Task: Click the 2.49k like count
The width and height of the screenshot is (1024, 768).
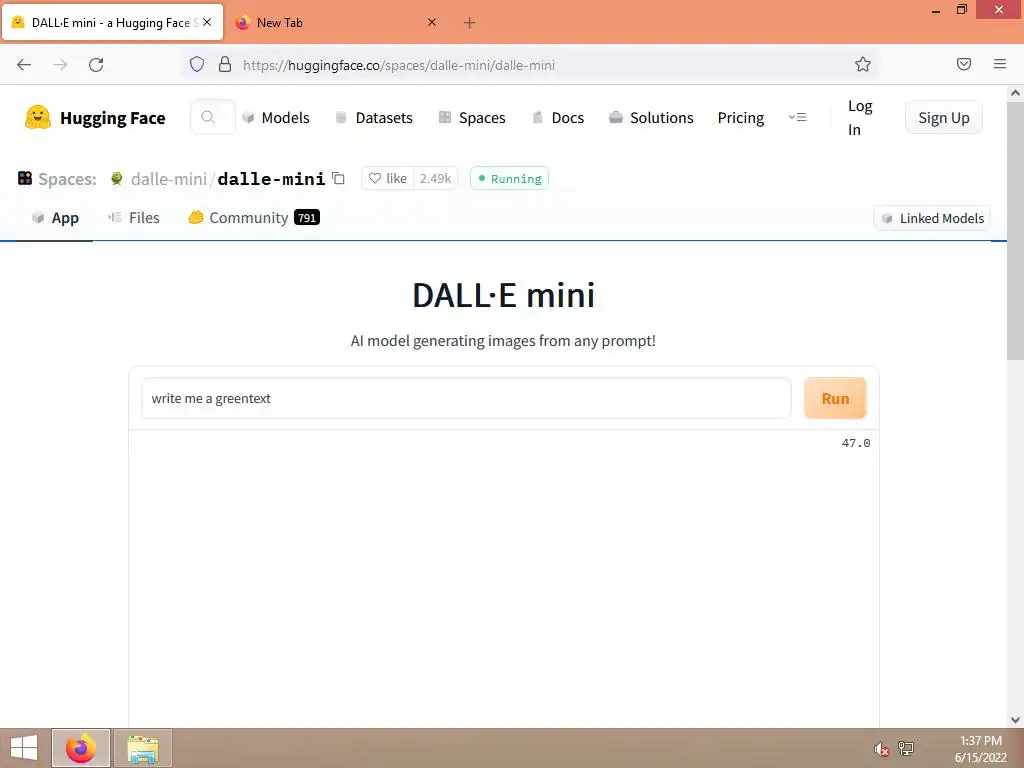Action: pyautogui.click(x=435, y=178)
